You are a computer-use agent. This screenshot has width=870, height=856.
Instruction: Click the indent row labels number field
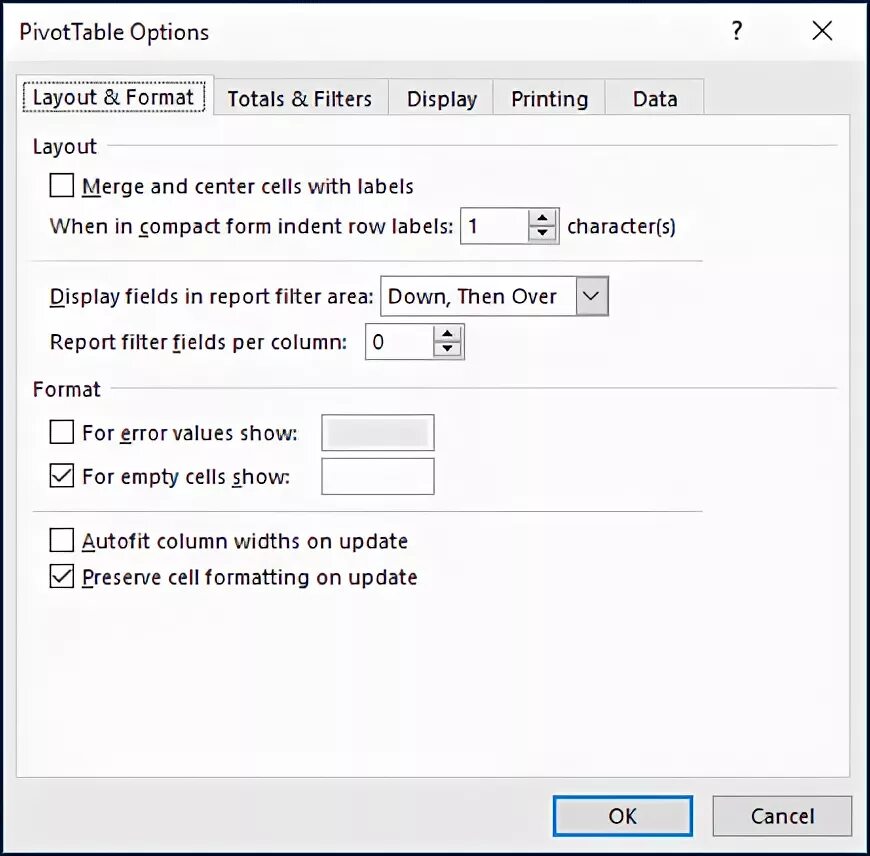click(x=494, y=226)
